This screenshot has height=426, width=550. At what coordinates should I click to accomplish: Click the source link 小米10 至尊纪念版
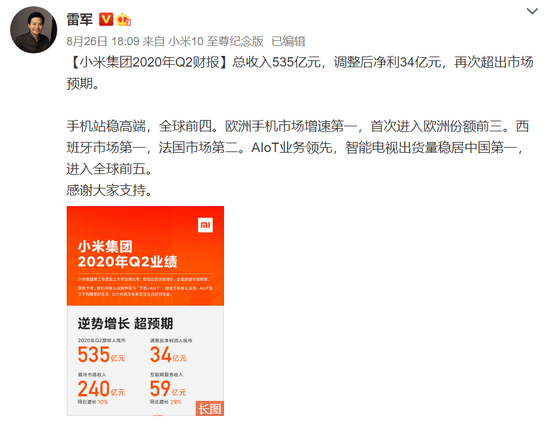216,41
